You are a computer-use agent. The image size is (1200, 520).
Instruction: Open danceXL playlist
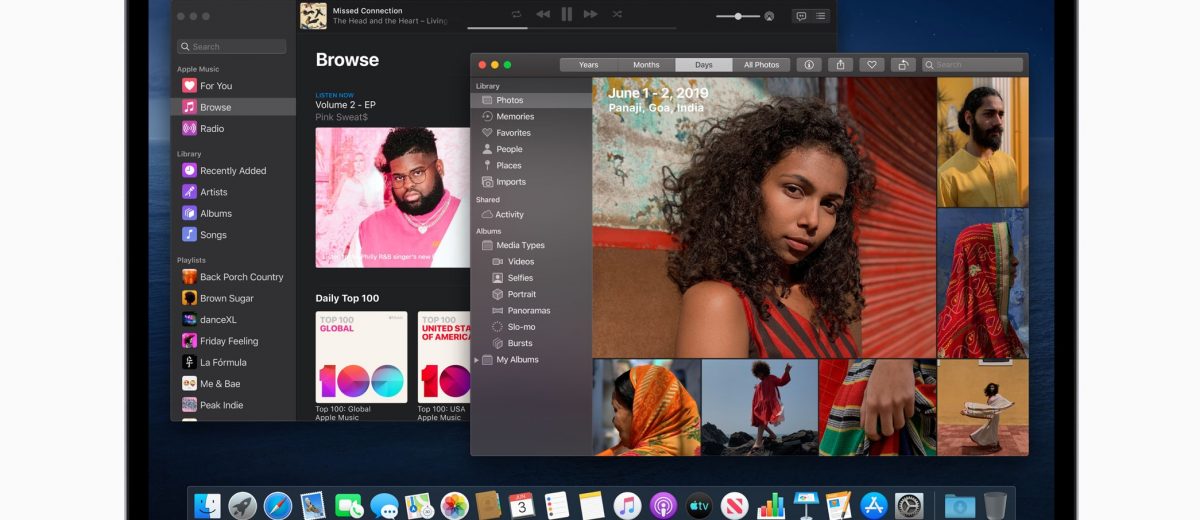tap(234, 320)
